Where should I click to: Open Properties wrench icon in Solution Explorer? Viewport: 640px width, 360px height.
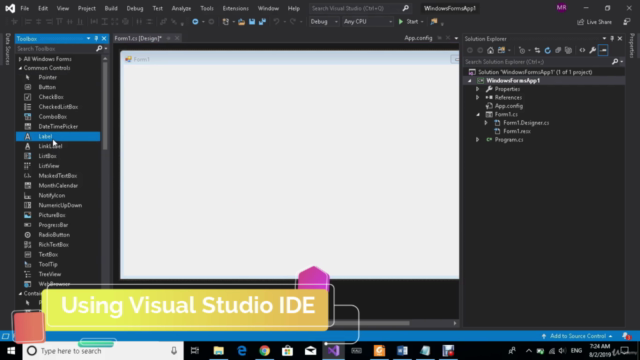click(x=592, y=50)
